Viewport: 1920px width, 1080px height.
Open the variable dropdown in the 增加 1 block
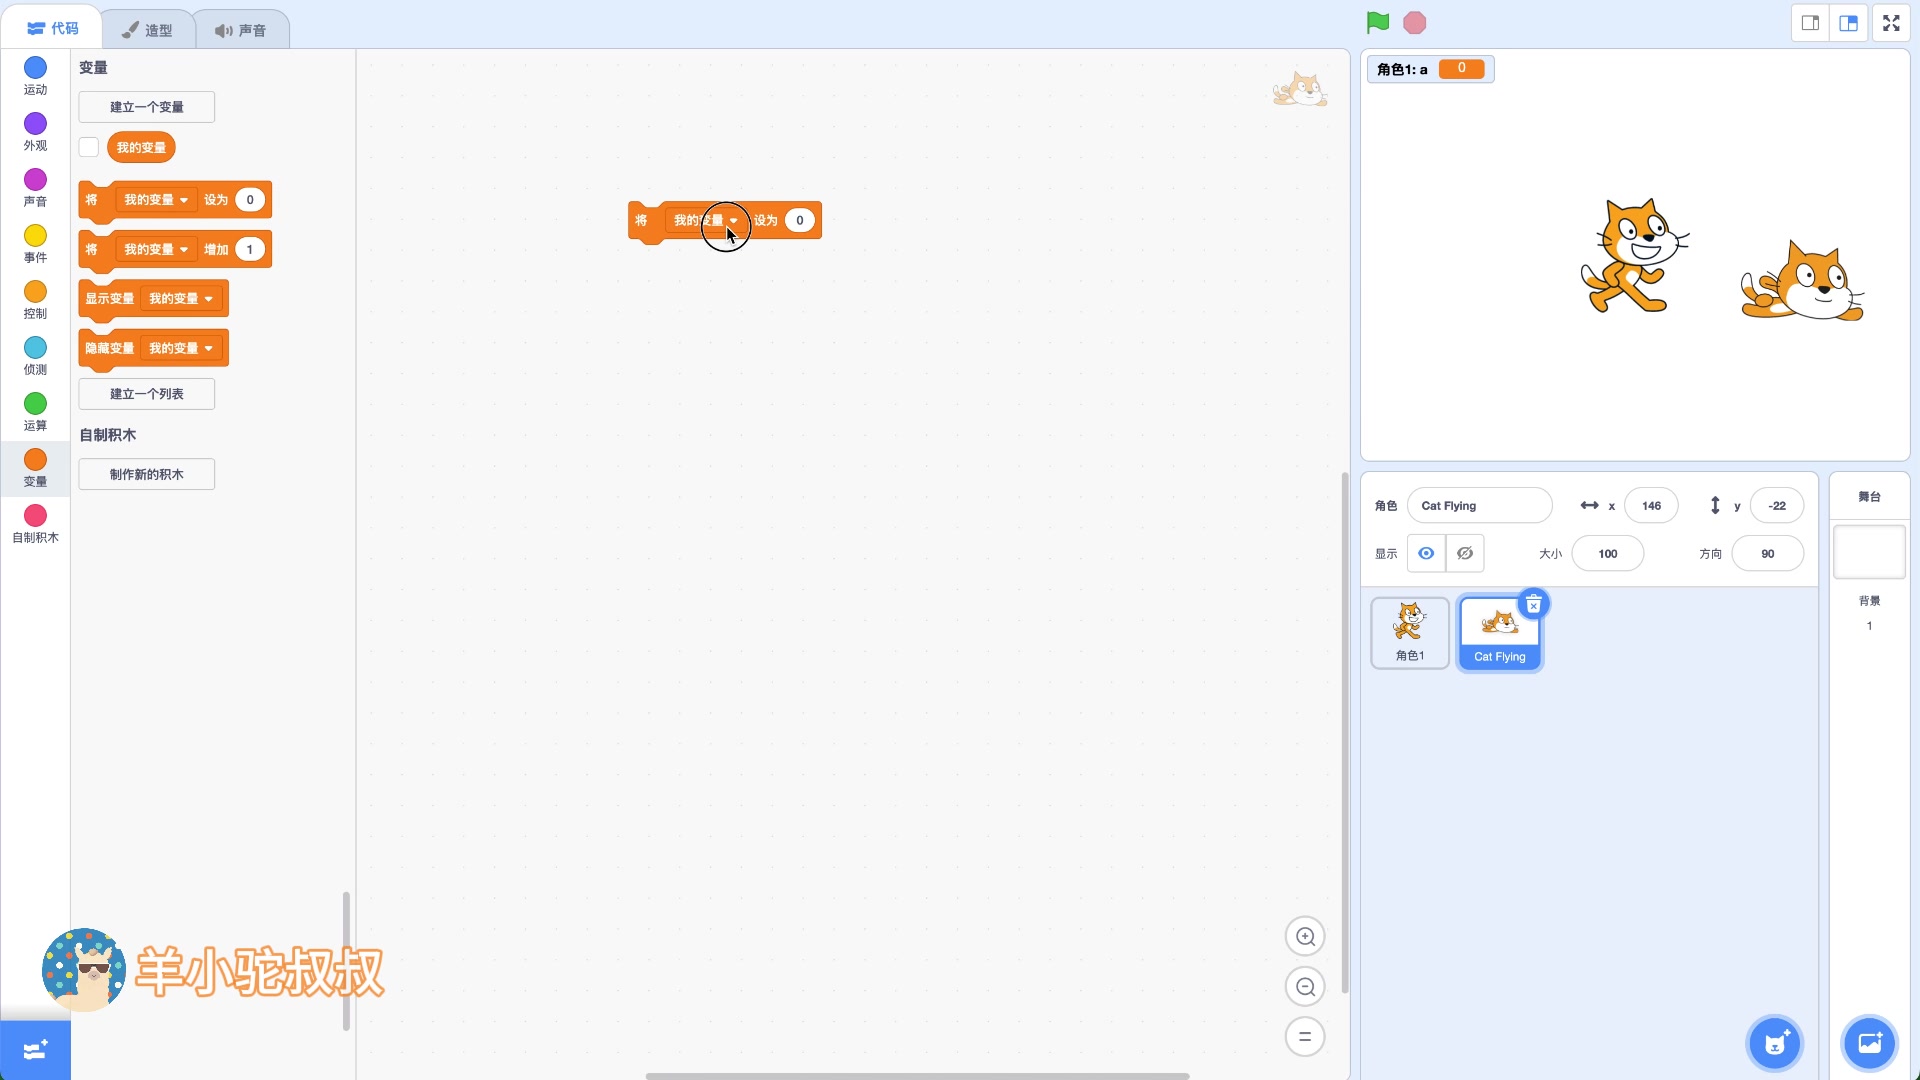[184, 249]
